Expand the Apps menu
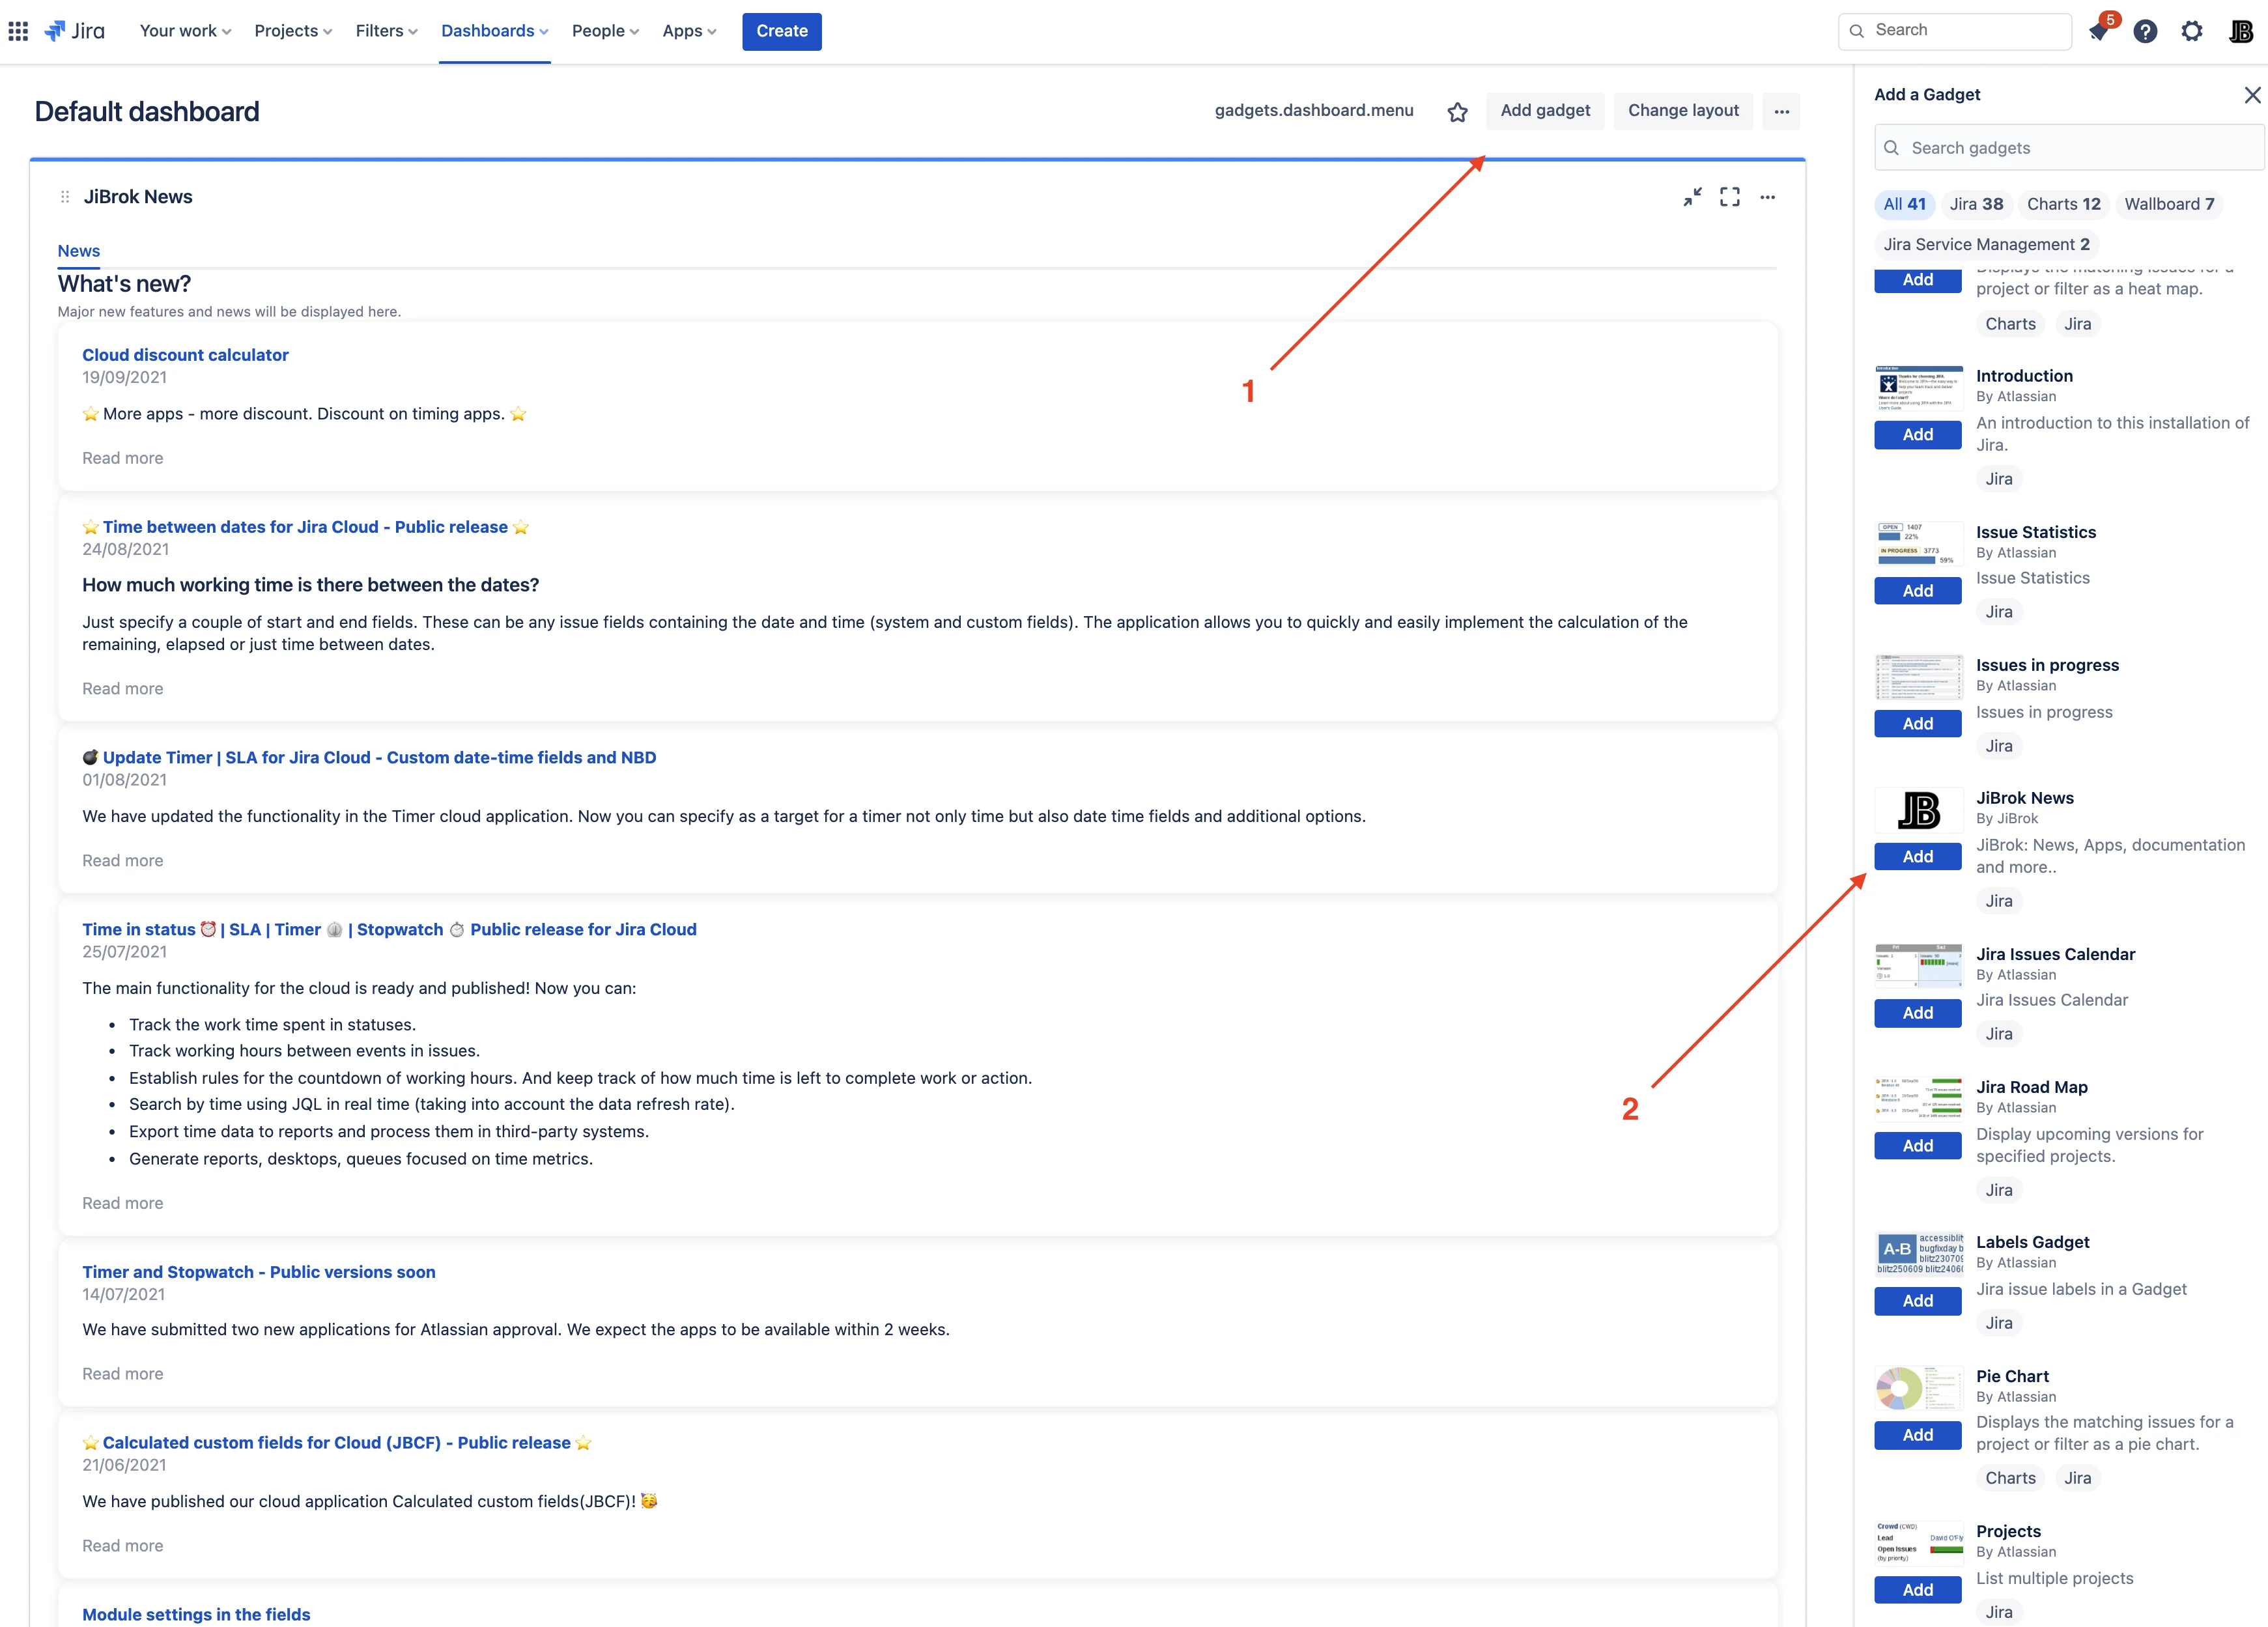The height and width of the screenshot is (1627, 2268). [x=689, y=31]
